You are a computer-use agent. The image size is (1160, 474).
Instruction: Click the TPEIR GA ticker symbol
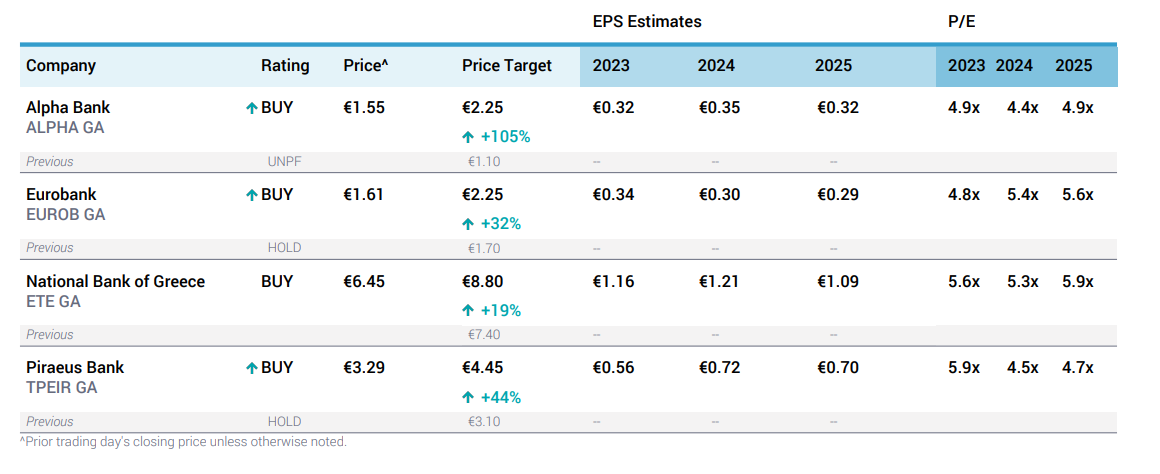click(61, 388)
